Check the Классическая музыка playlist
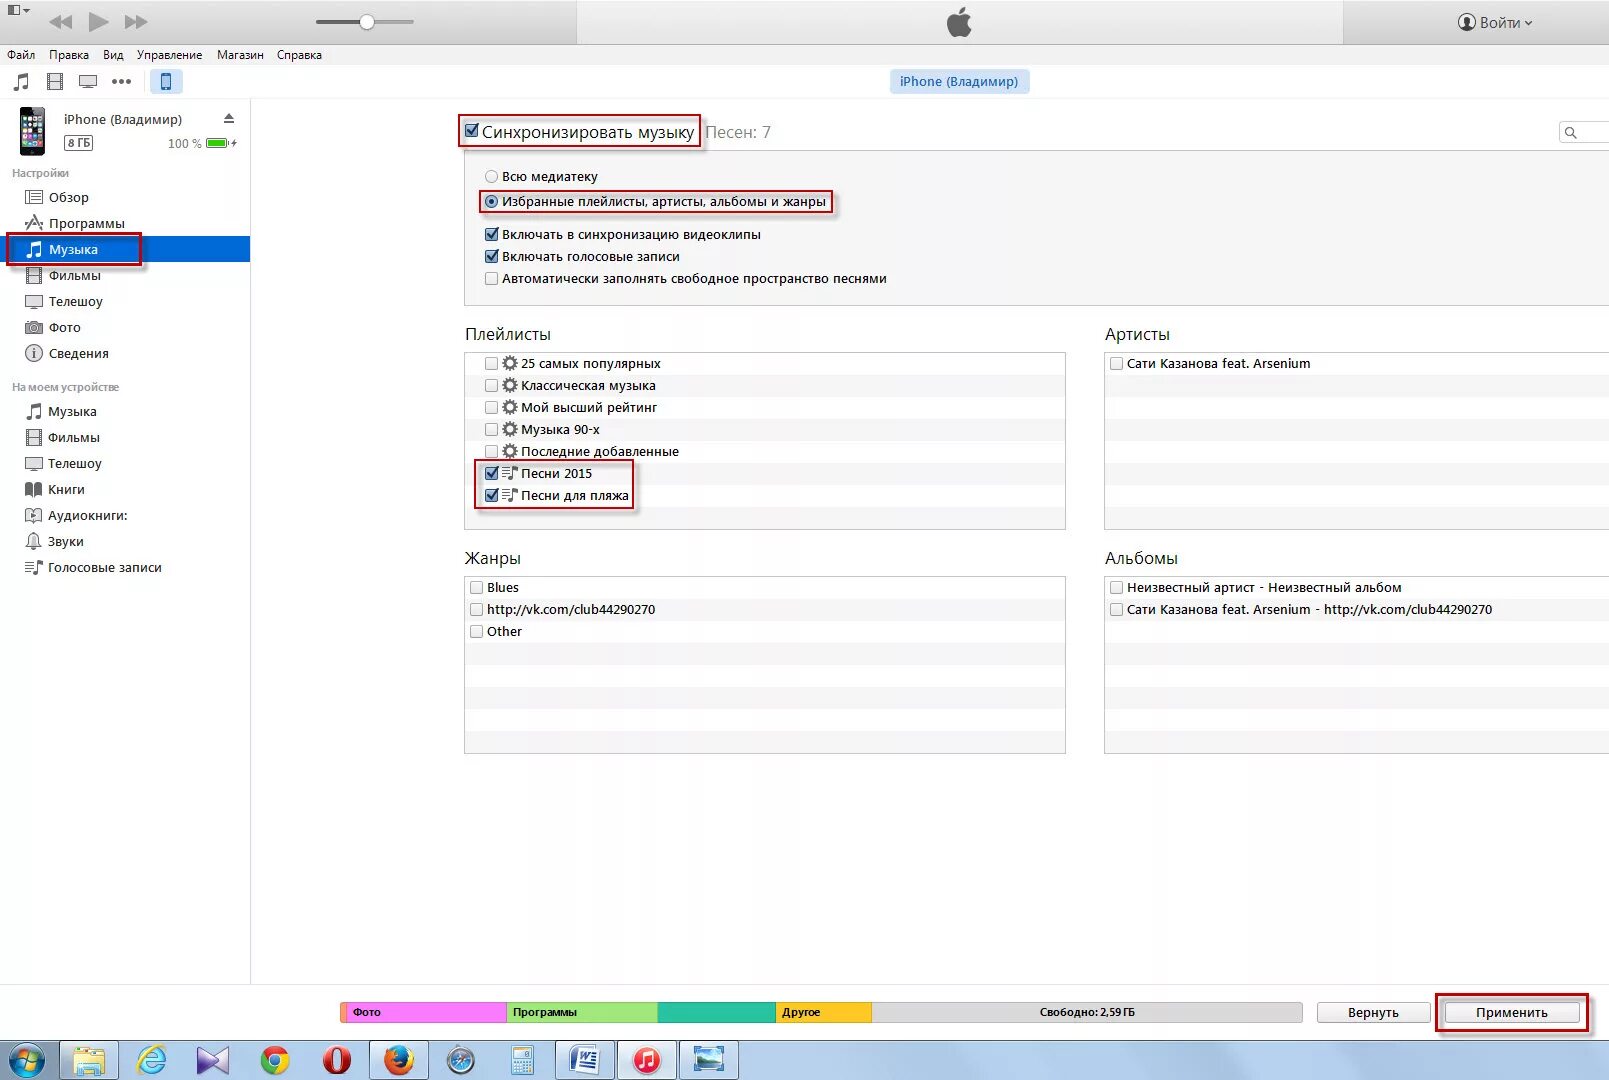1609x1080 pixels. [x=491, y=385]
